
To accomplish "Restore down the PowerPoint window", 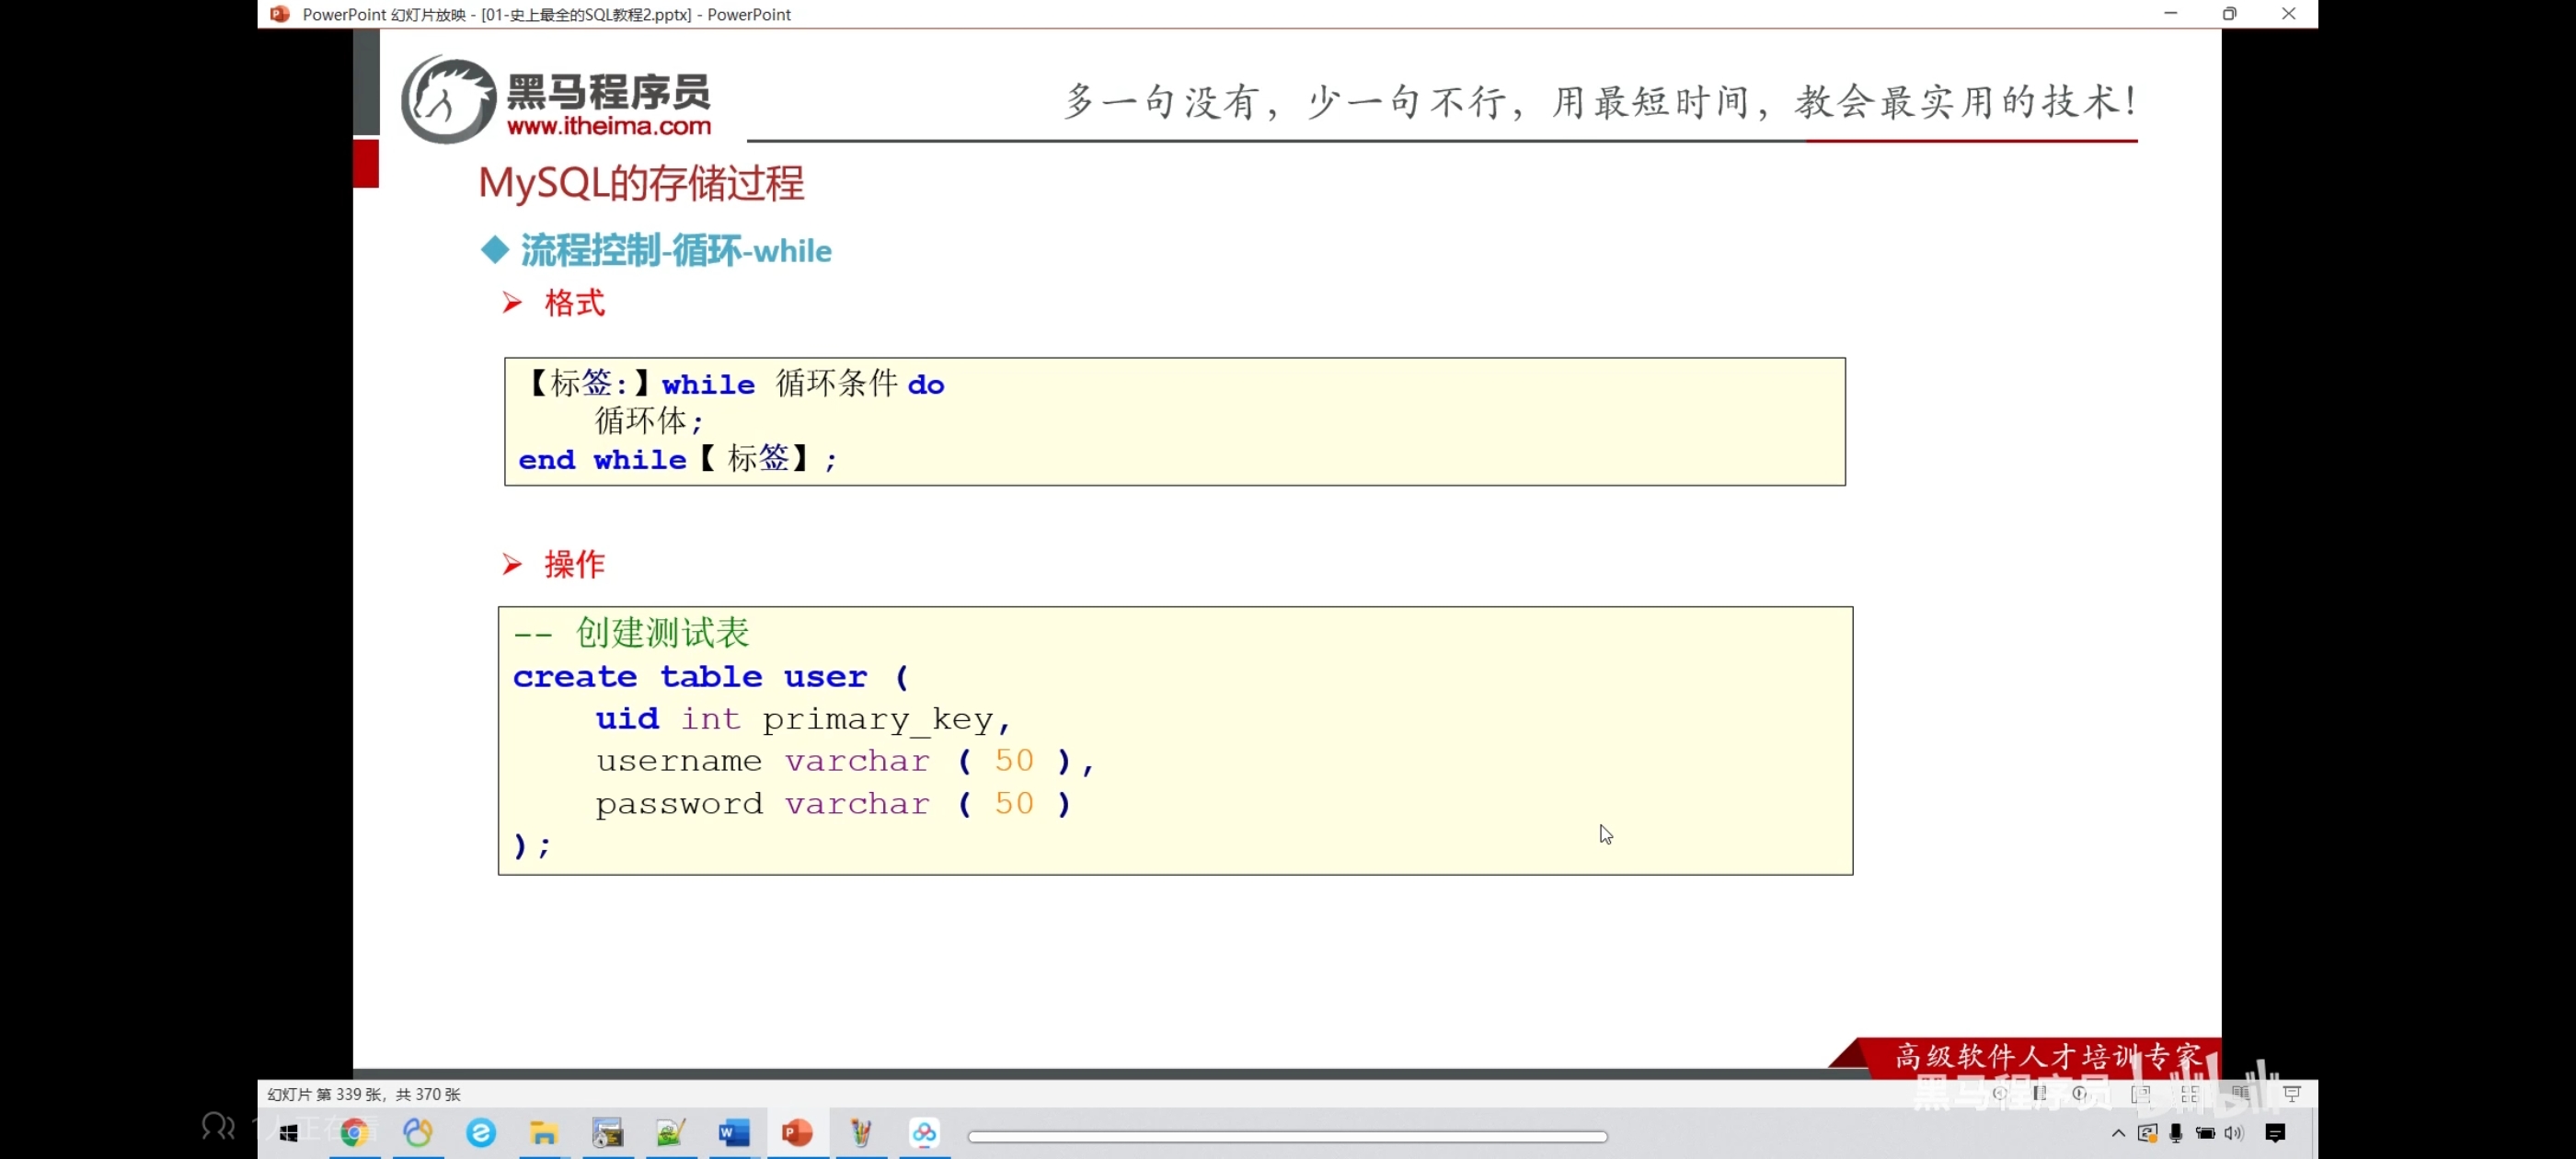I will pos(2229,14).
